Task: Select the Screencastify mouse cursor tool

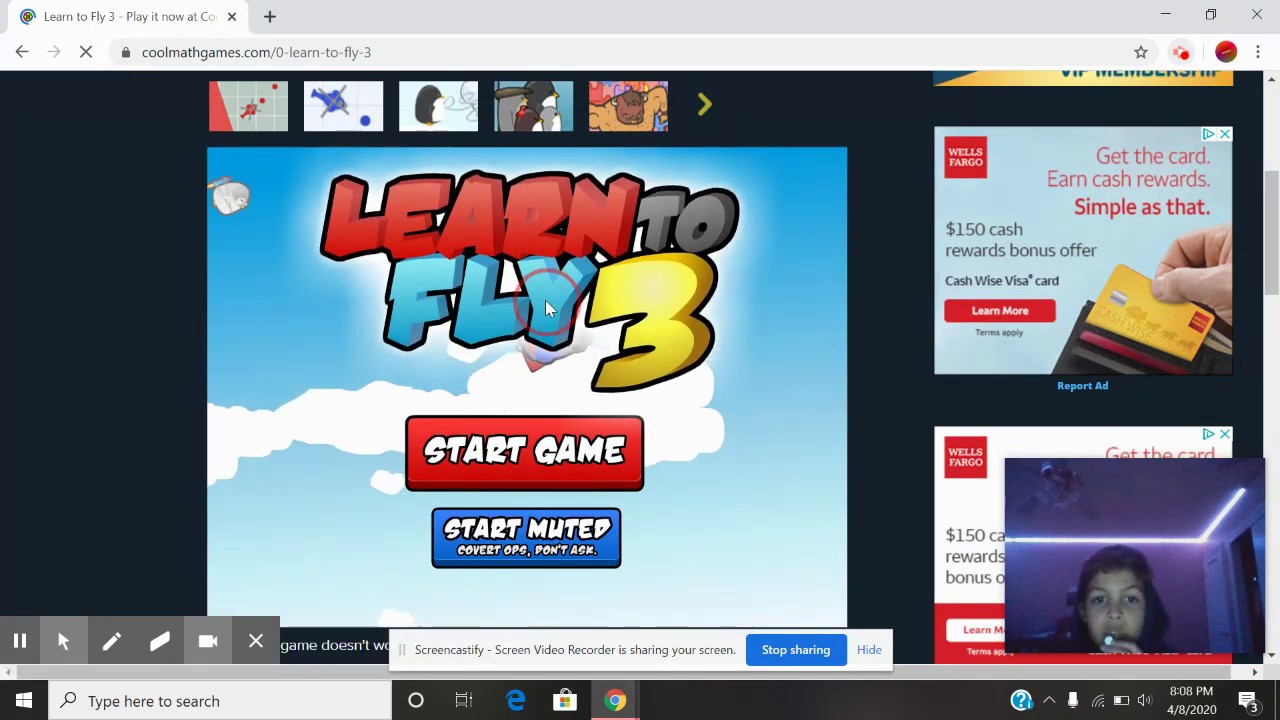Action: (x=63, y=641)
